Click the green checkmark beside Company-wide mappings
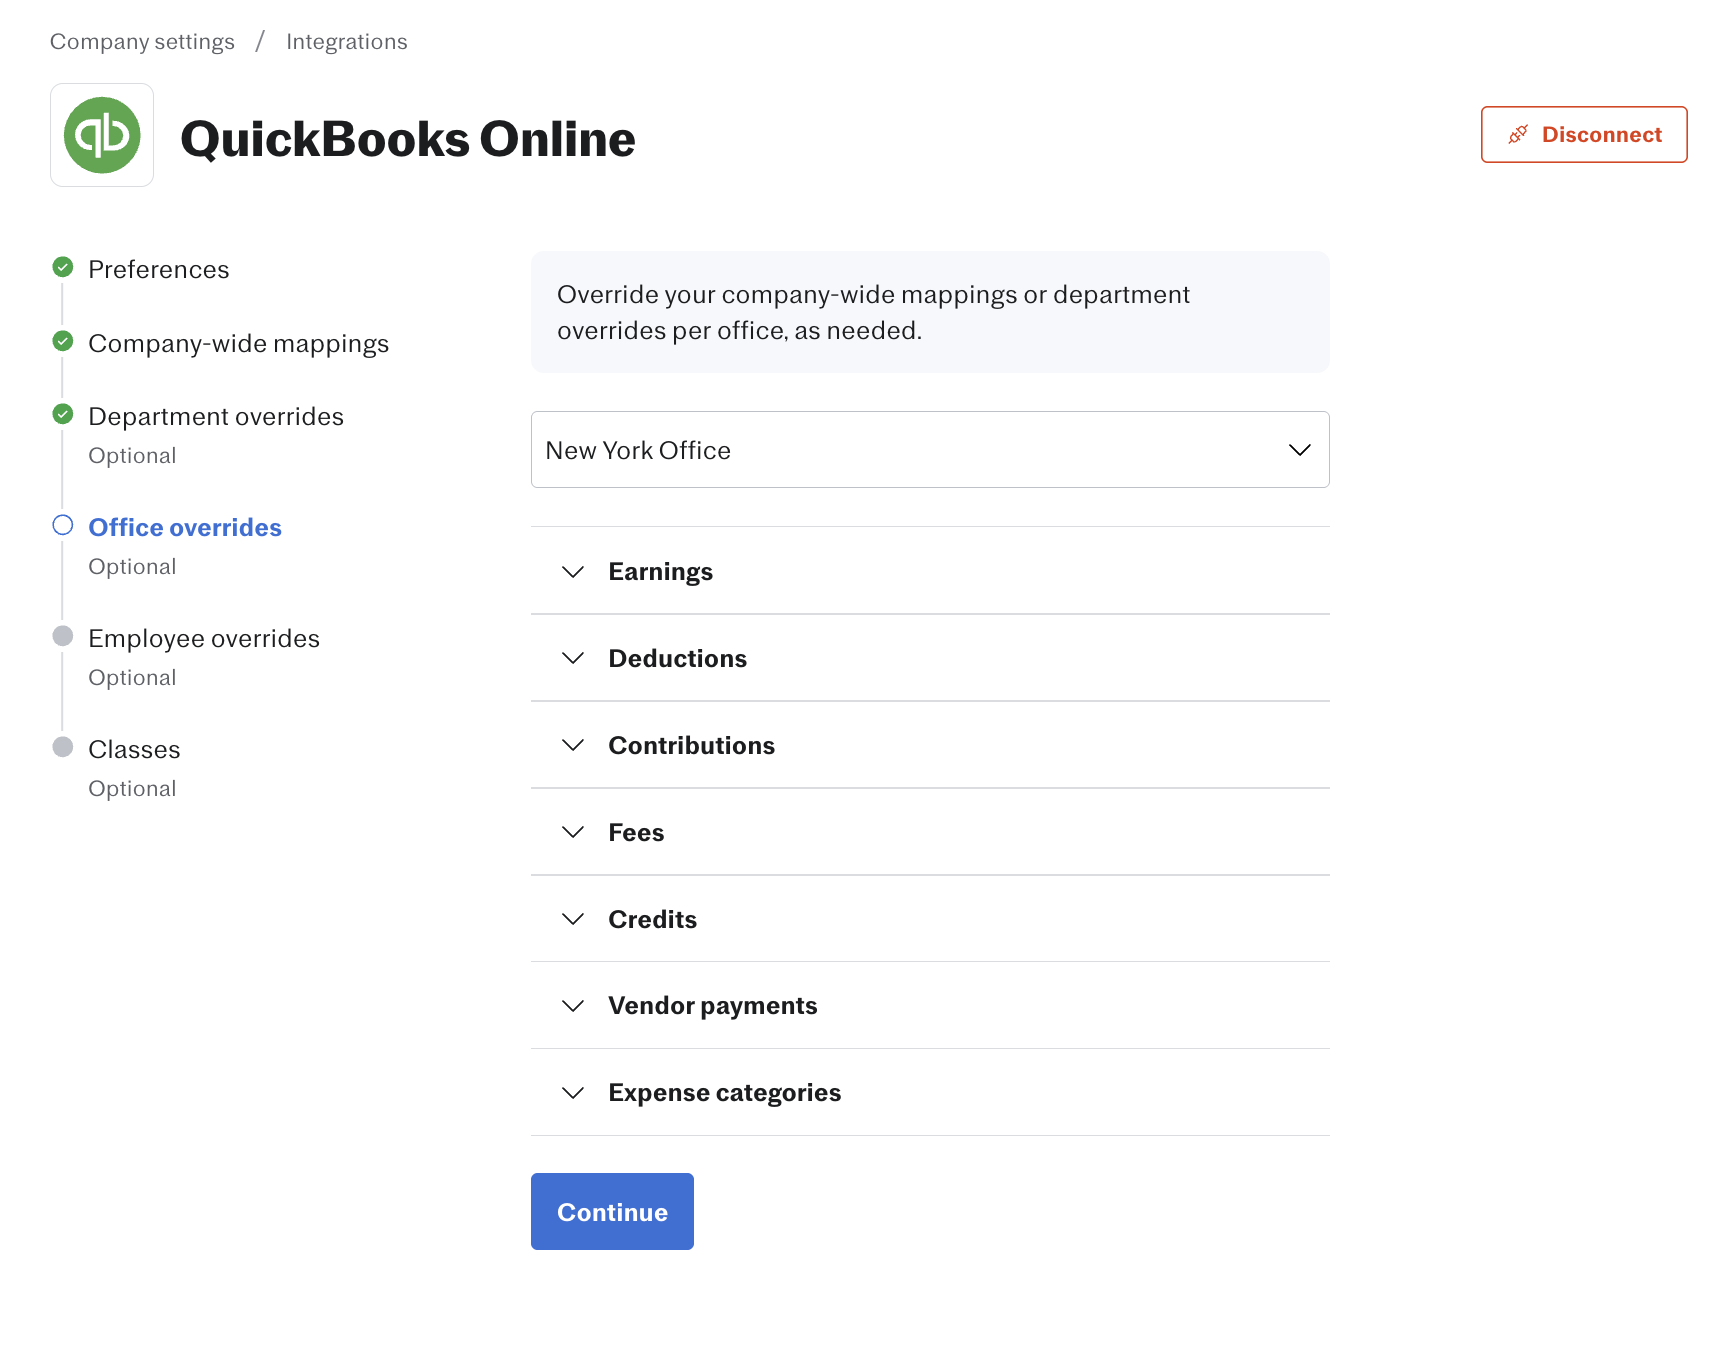 [63, 341]
